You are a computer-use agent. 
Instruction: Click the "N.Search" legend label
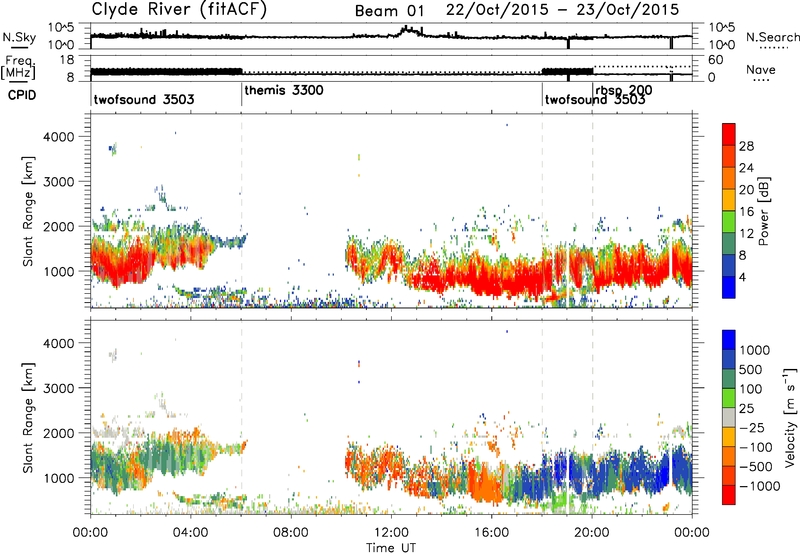[772, 37]
